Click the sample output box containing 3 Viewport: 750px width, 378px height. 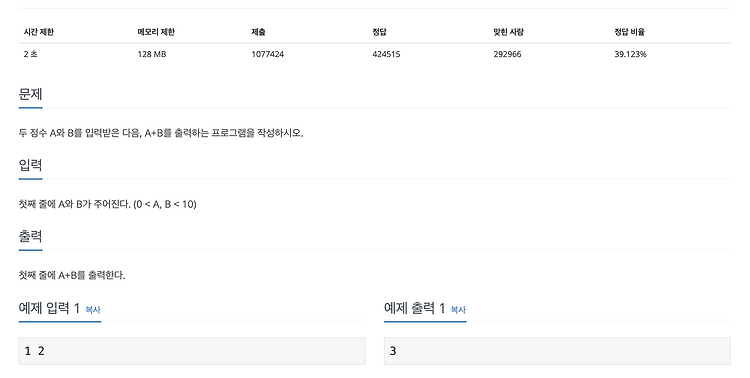(557, 351)
